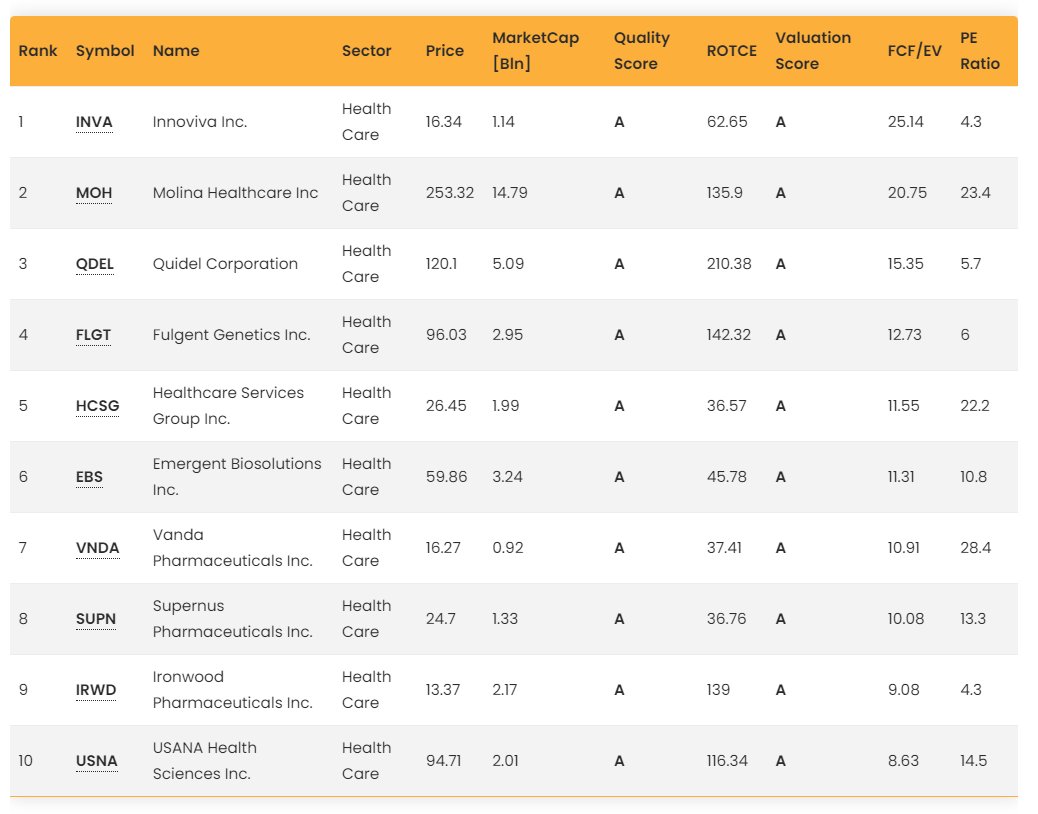This screenshot has height=814, width=1038.
Task: Click the PE Ratio column header
Action: [979, 51]
